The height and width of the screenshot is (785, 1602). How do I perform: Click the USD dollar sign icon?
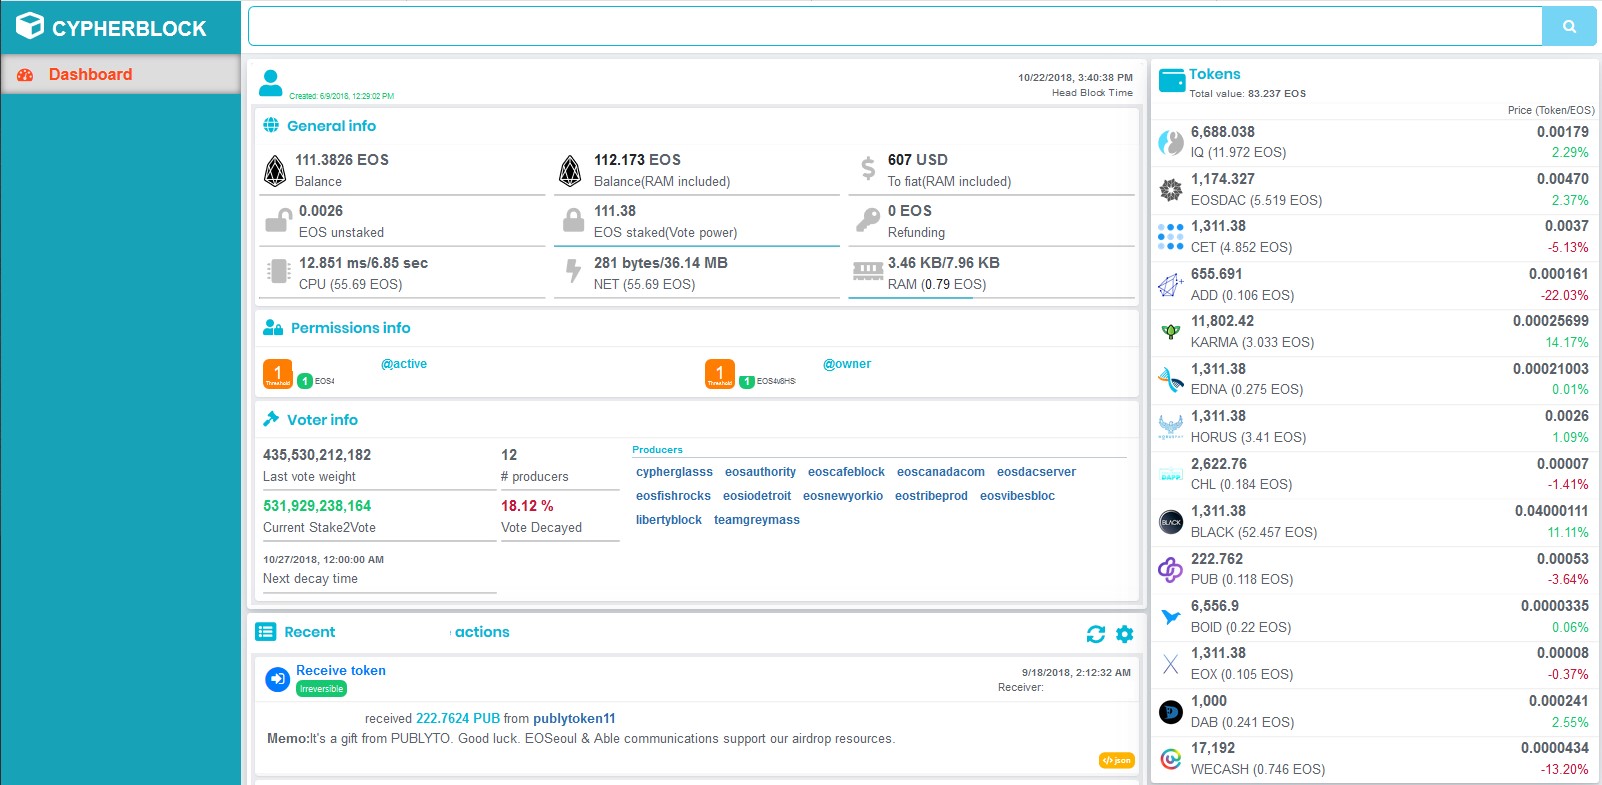click(868, 168)
